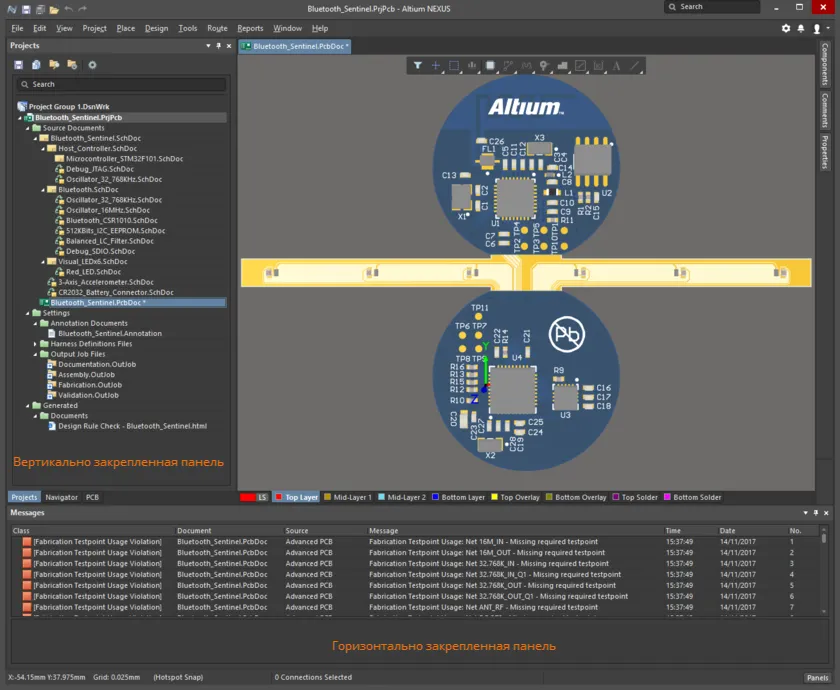Click the Align objects tool icon
This screenshot has width=840, height=690.
pyautogui.click(x=472, y=66)
